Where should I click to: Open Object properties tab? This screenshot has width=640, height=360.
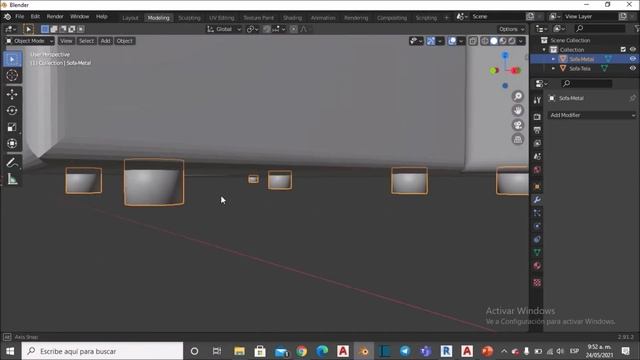point(537,187)
